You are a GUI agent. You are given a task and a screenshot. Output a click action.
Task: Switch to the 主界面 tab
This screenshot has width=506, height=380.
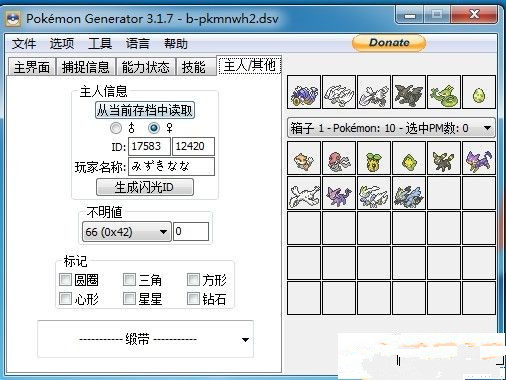pos(32,67)
